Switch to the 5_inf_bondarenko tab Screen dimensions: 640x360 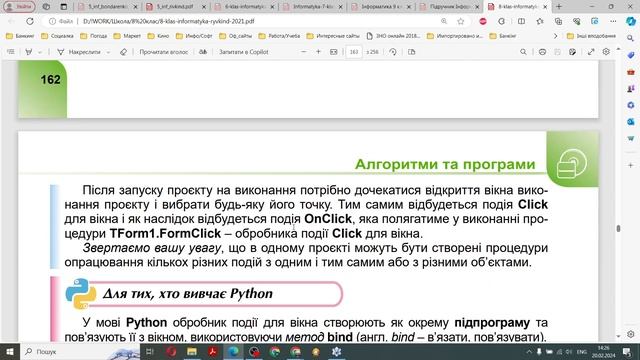pyautogui.click(x=108, y=7)
